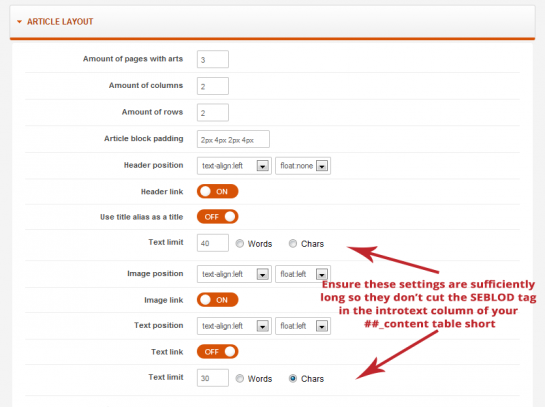Toggle the Header link switch off
The image size is (545, 407).
coord(218,192)
